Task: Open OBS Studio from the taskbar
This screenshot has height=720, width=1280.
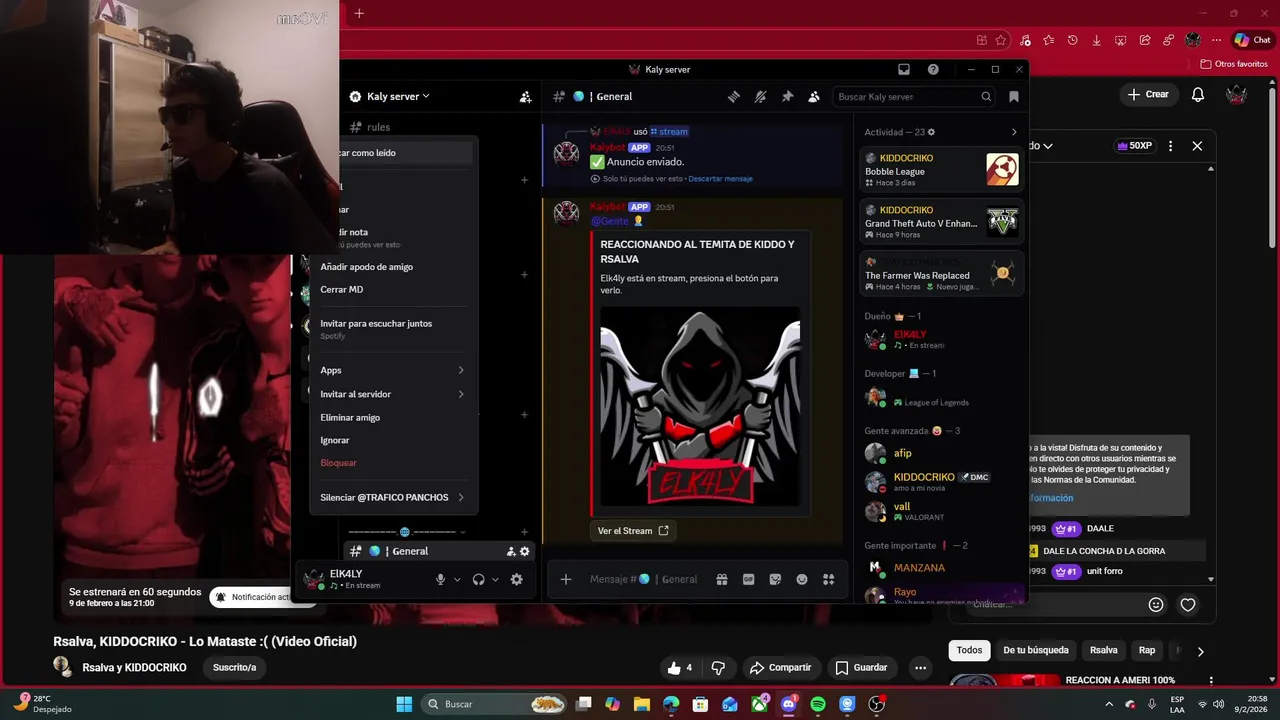Action: 877,704
